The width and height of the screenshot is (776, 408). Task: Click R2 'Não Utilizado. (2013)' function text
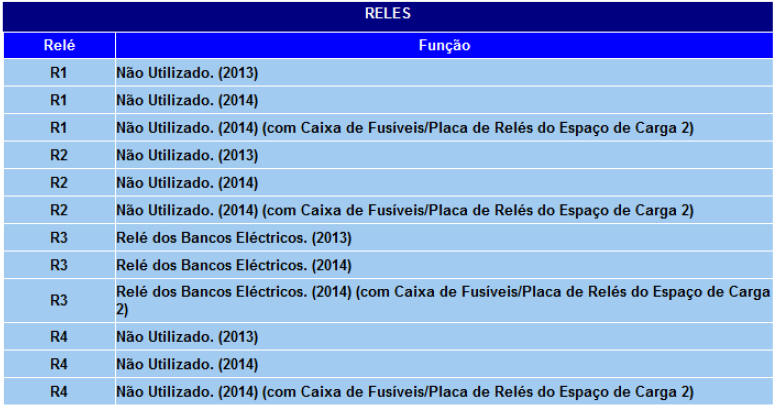pyautogui.click(x=188, y=155)
